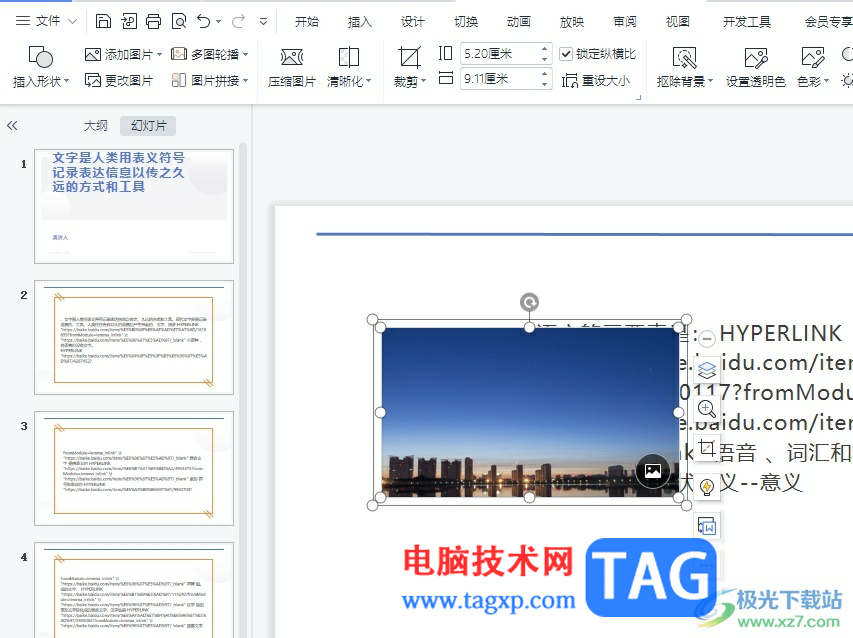
Task: Click the Undo arrow icon
Action: click(x=203, y=21)
